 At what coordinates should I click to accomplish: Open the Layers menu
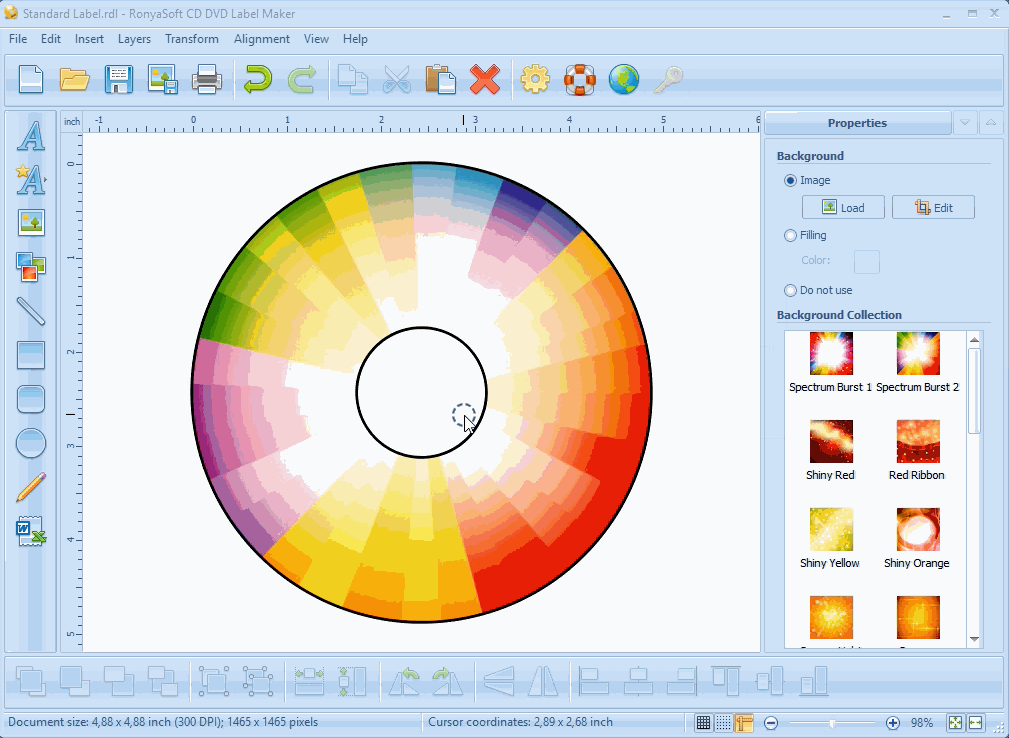134,39
